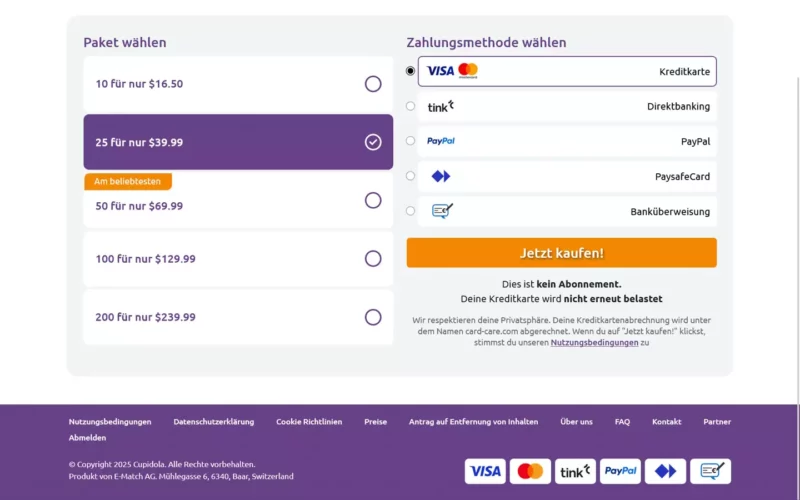Viewport: 800px width, 500px height.
Task: Click the Visa Mastercard logo in Kreditkarte row
Action: tap(452, 71)
